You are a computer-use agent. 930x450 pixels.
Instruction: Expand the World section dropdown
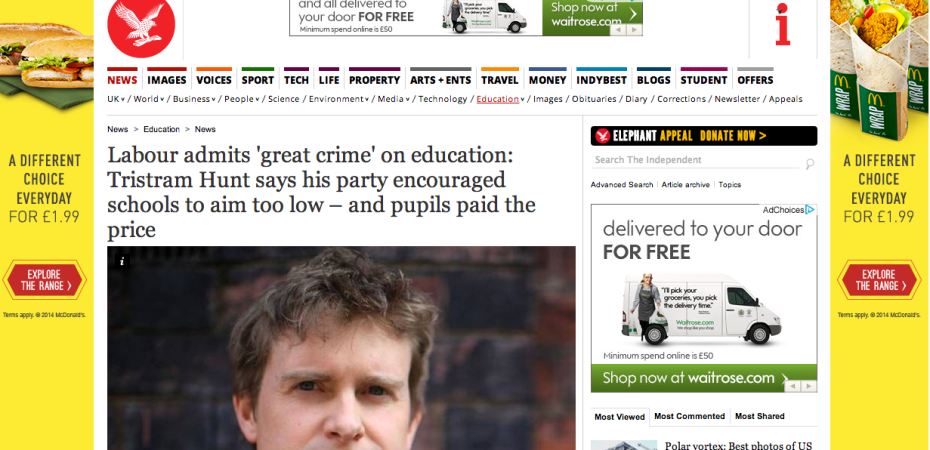[162, 100]
